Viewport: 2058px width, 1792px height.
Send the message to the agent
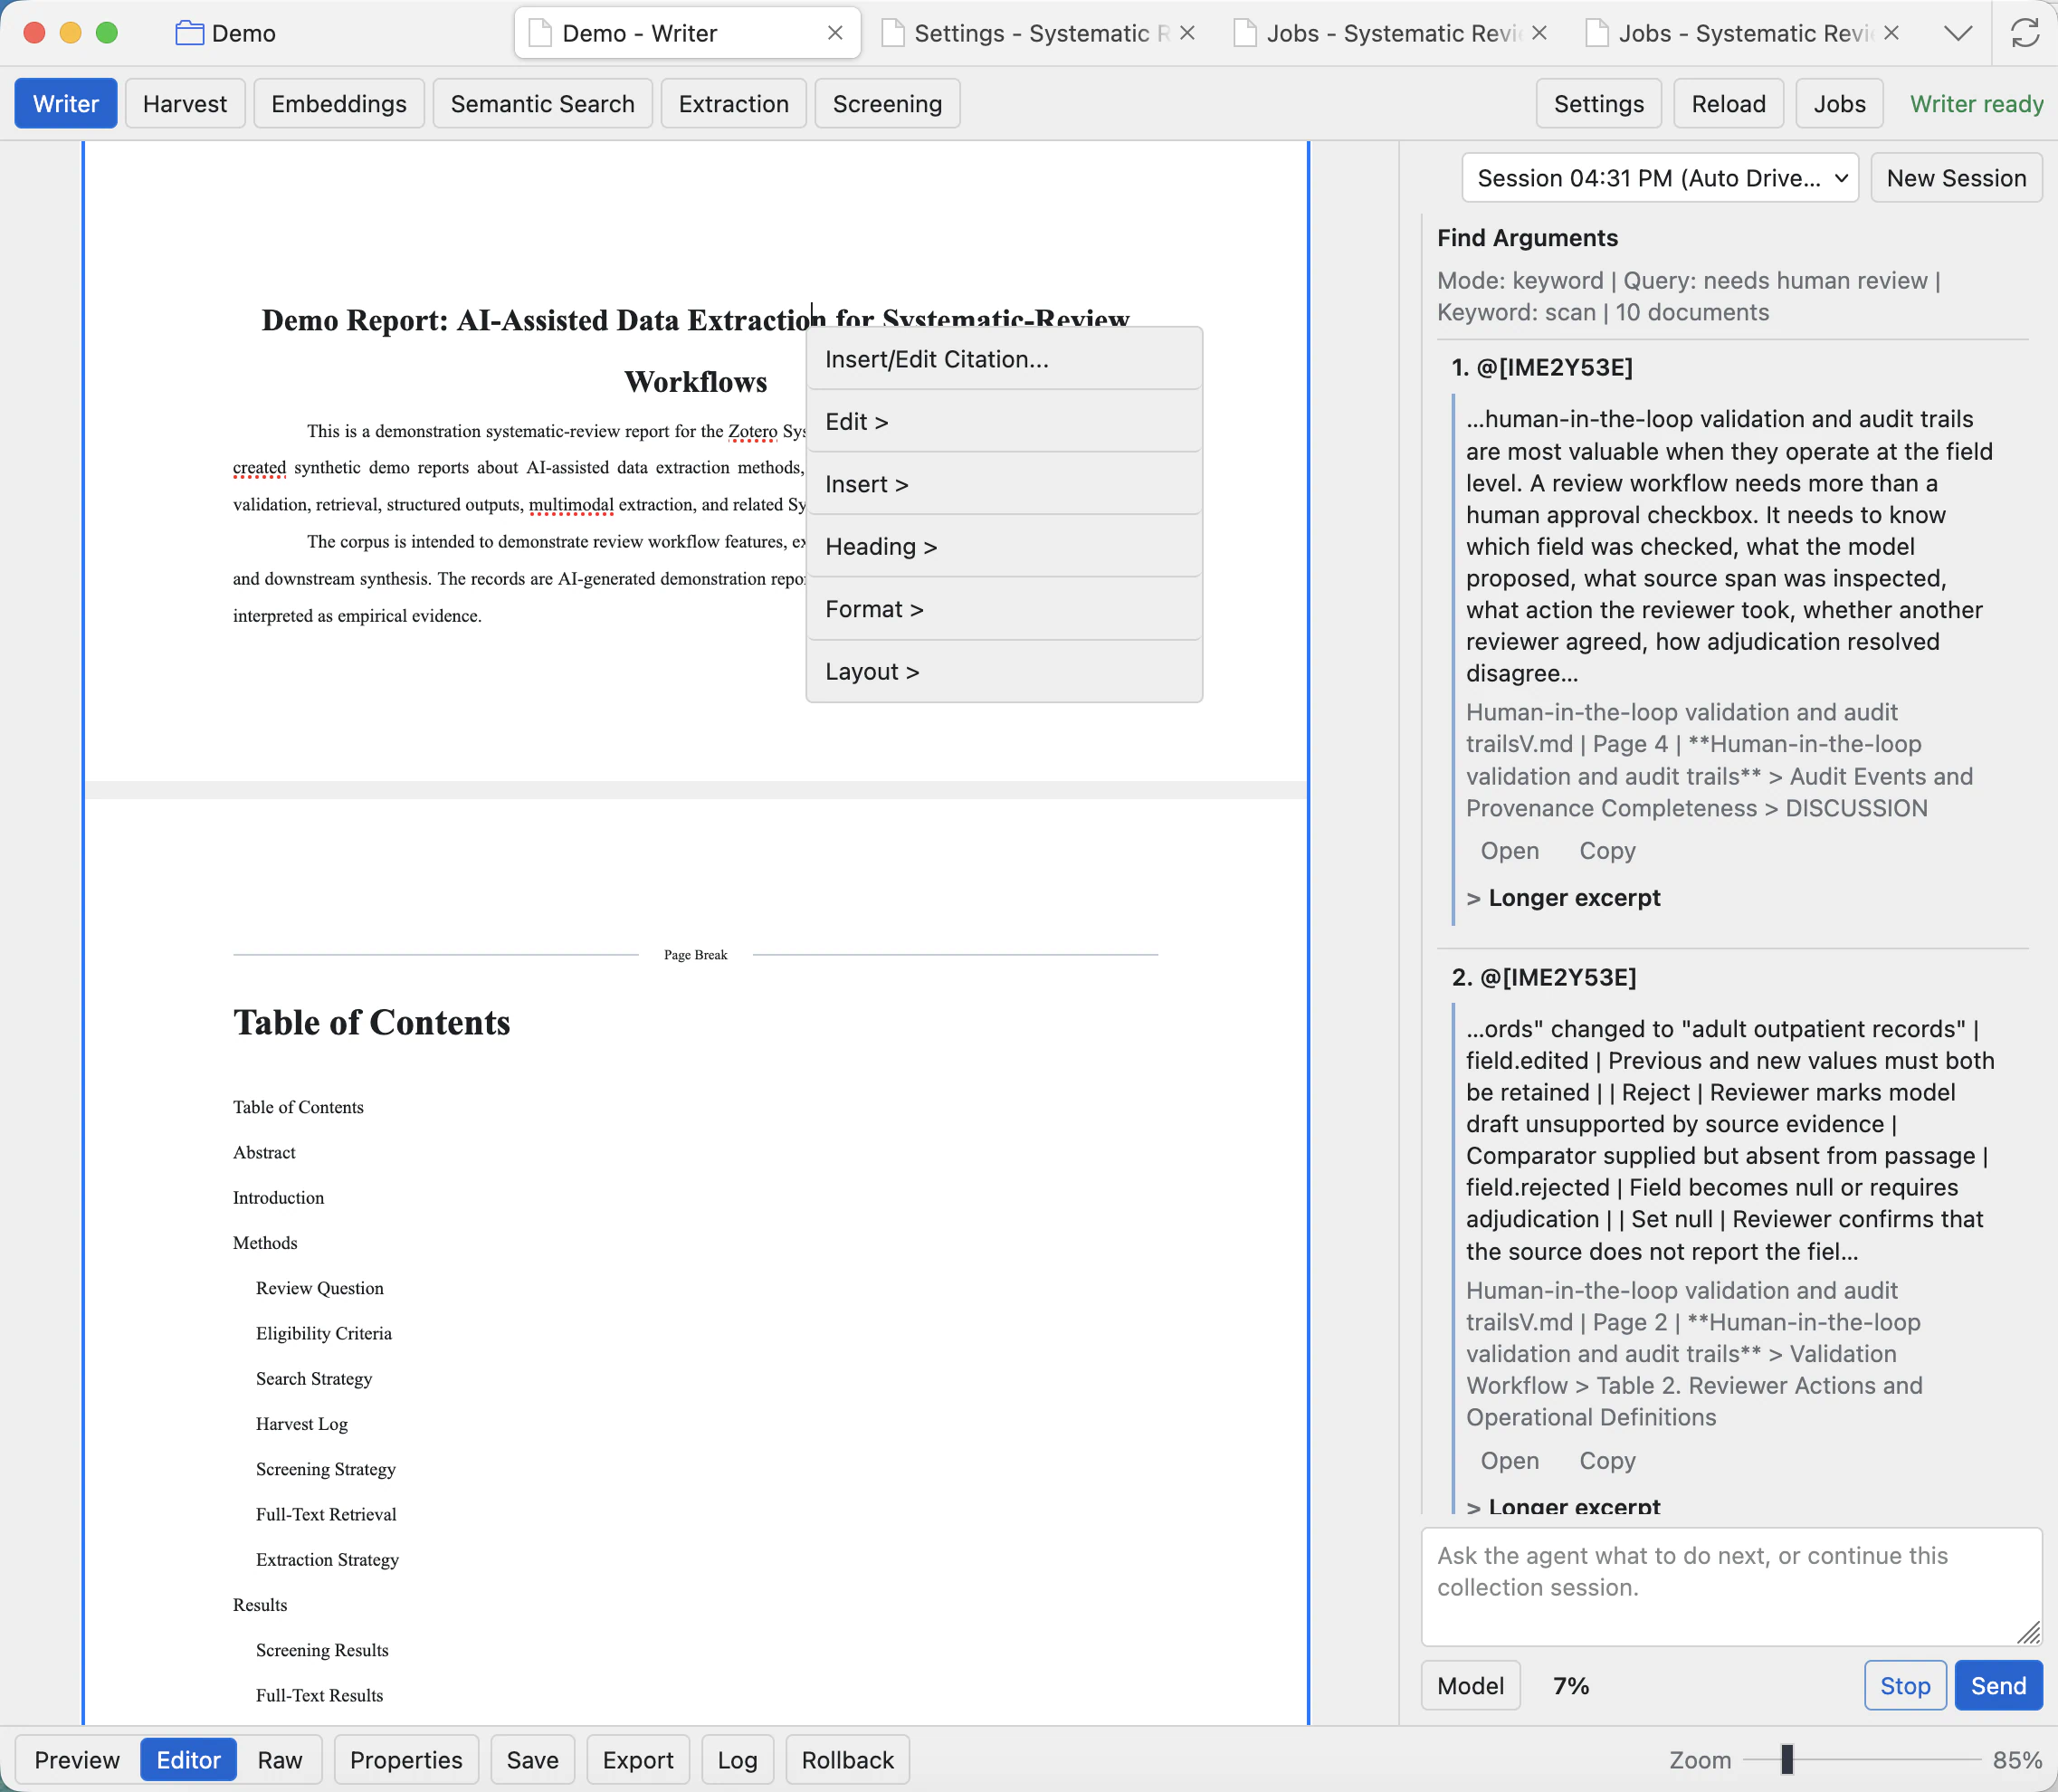pyautogui.click(x=1998, y=1686)
